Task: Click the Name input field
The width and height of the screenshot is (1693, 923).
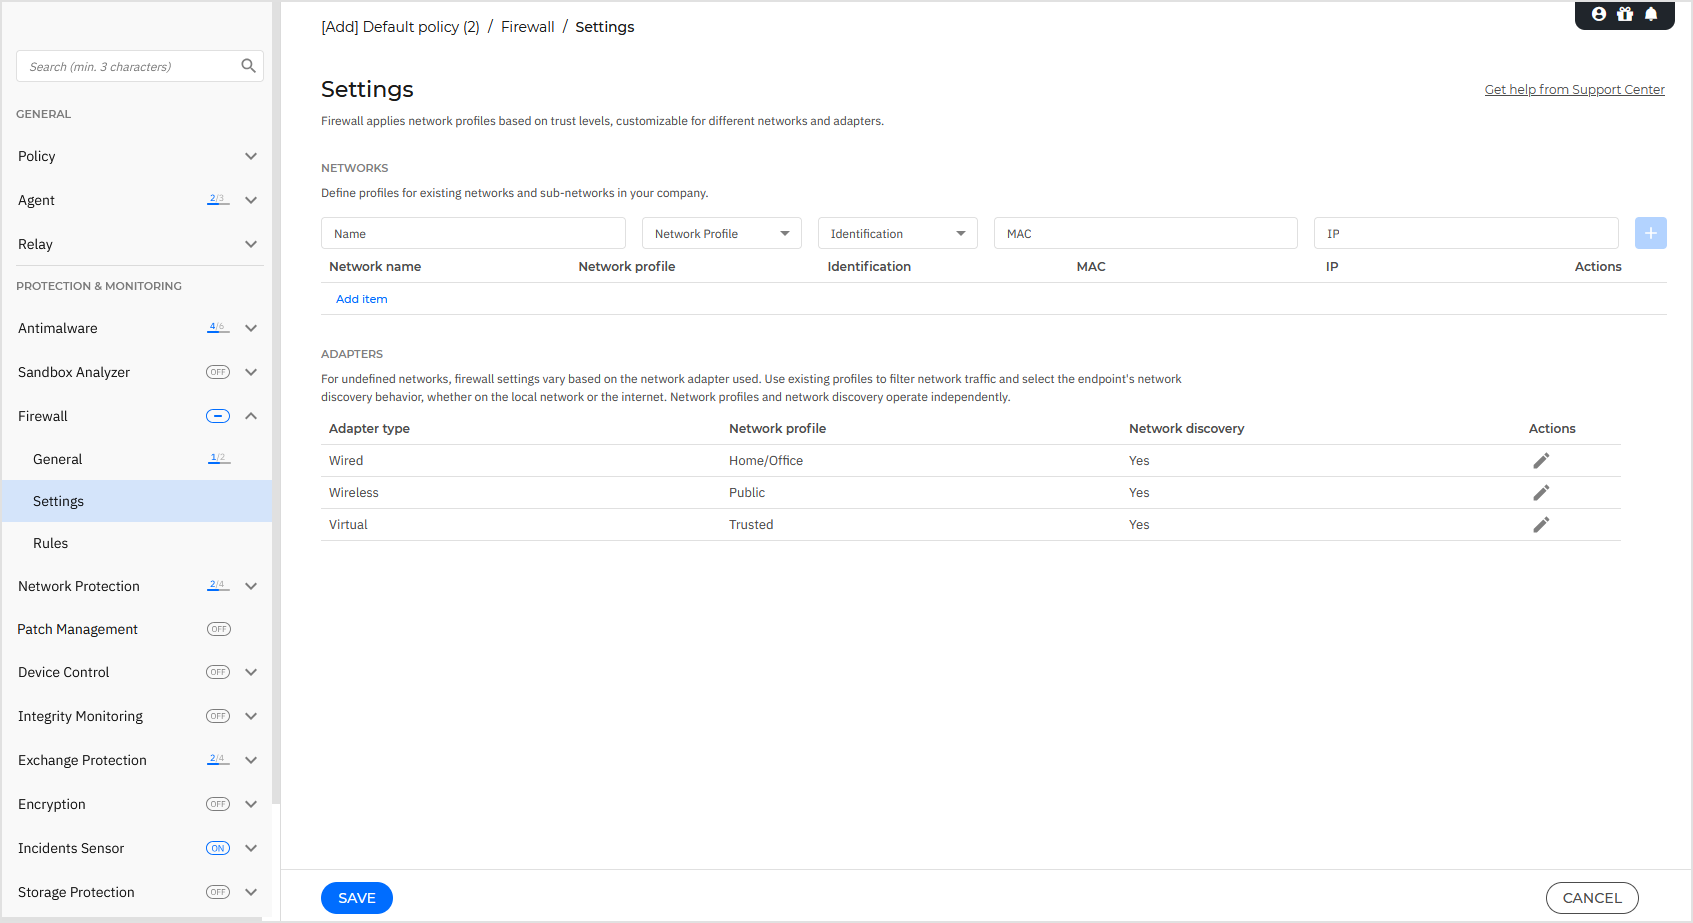Action: pos(472,233)
